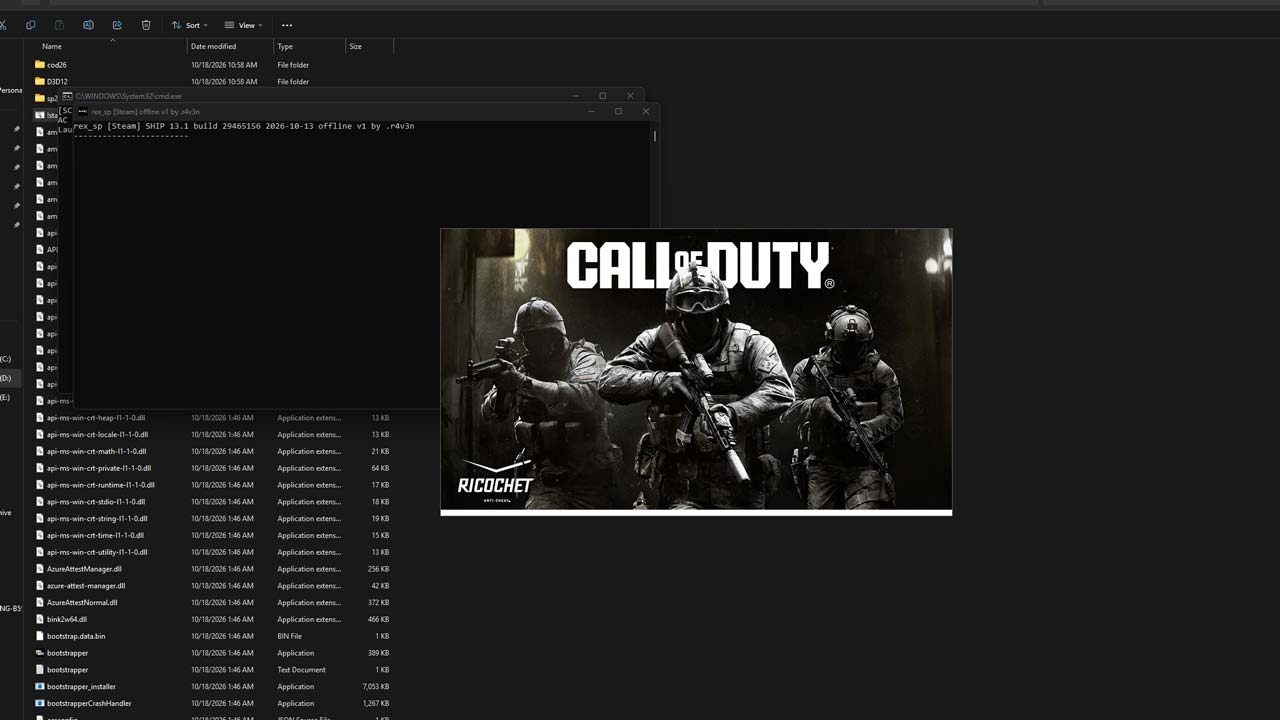This screenshot has width=1280, height=720.
Task: Click the Paste icon in Explorer toolbar
Action: [59, 25]
